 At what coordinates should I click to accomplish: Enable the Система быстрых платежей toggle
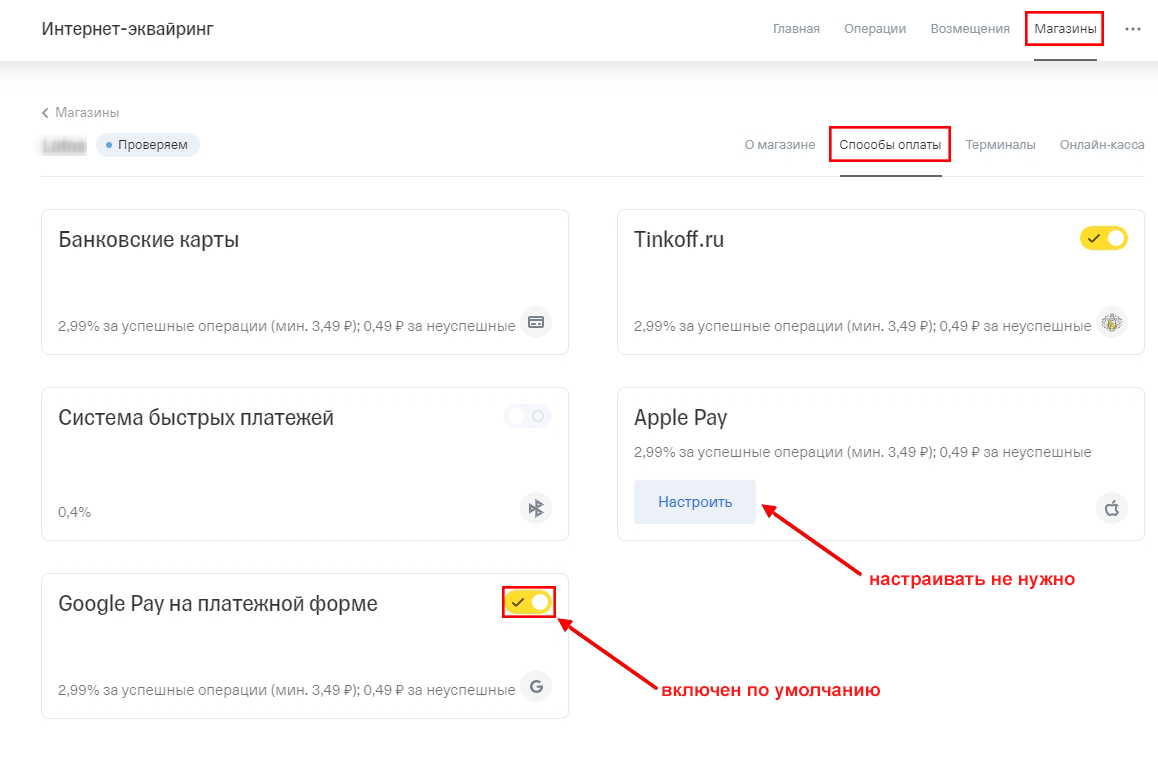528,416
